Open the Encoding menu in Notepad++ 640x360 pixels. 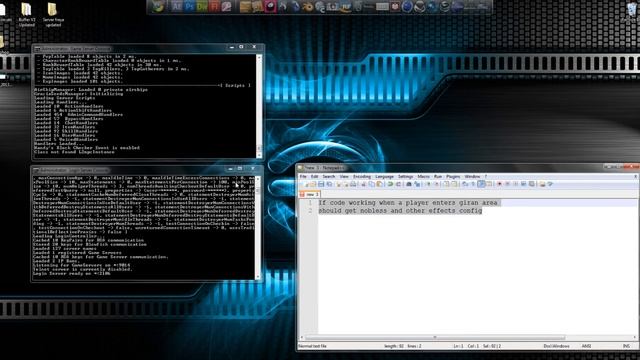point(362,177)
